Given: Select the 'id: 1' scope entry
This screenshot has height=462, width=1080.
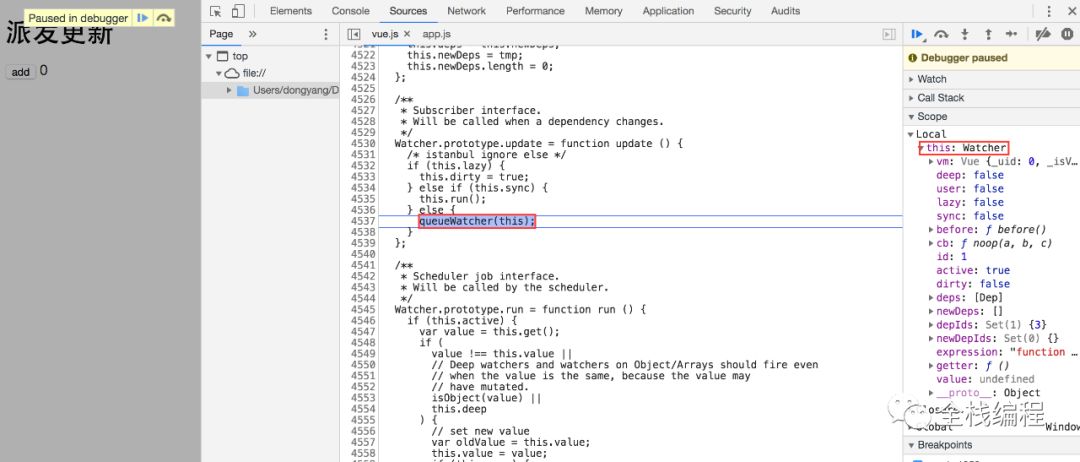Looking at the screenshot, I should [x=952, y=256].
